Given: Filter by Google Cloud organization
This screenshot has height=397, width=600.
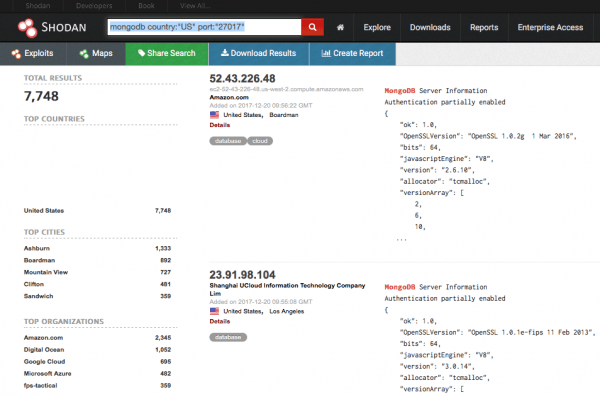Looking at the screenshot, I should pos(44,361).
